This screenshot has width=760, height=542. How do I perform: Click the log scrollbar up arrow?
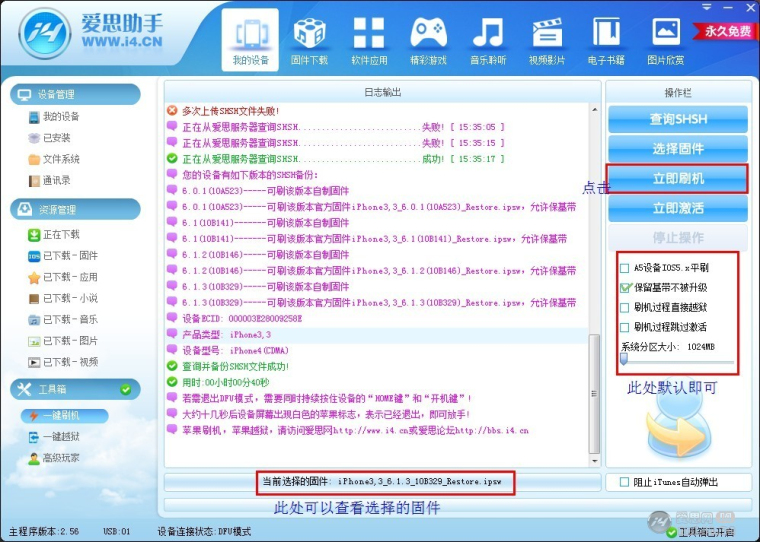595,110
